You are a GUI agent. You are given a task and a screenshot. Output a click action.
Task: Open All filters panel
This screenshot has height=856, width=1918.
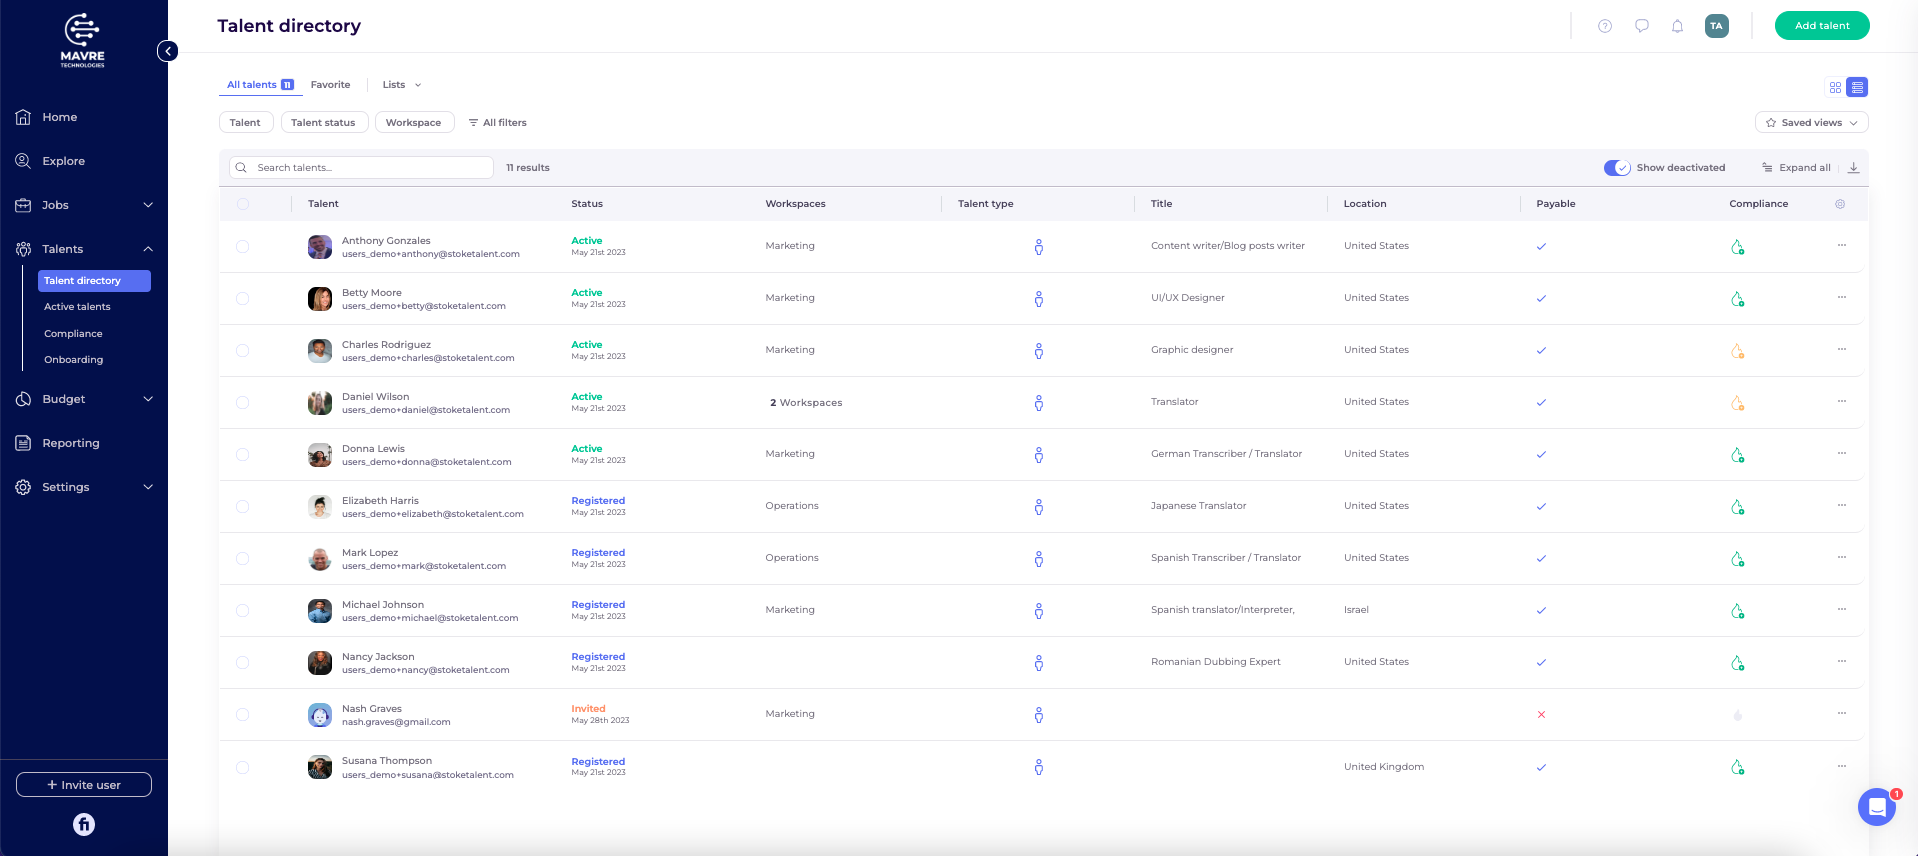497,123
